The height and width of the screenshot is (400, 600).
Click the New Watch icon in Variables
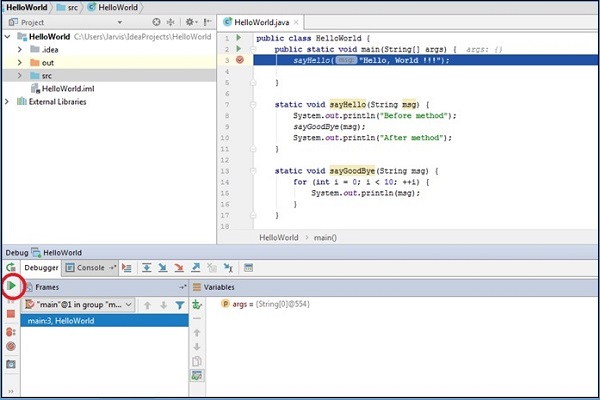click(x=197, y=303)
